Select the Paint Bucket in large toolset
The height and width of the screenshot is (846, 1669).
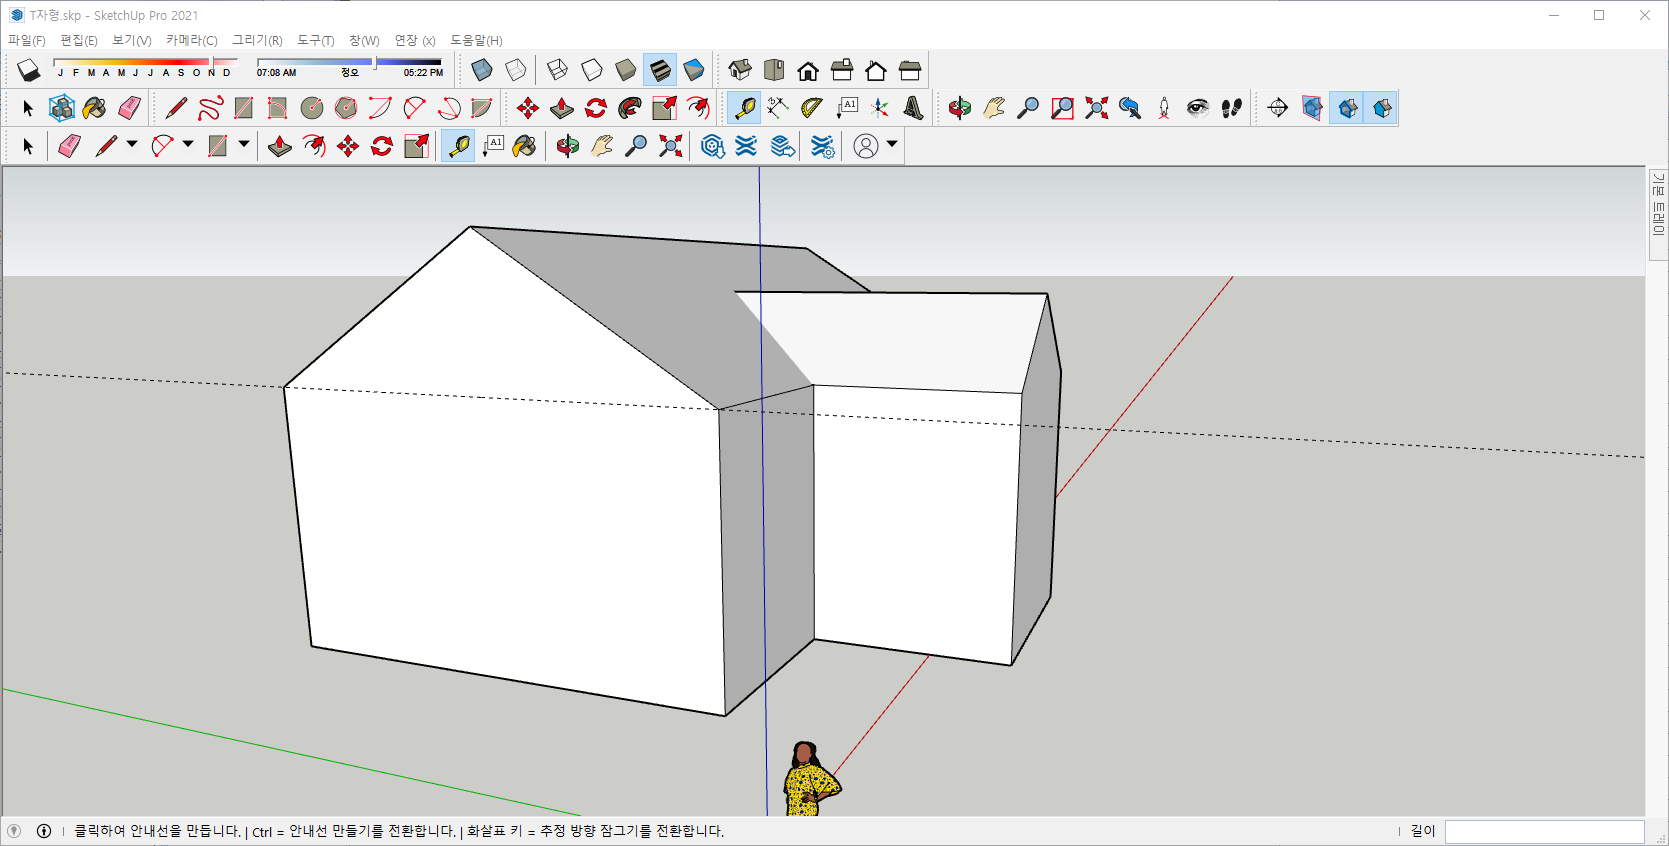pyautogui.click(x=95, y=108)
